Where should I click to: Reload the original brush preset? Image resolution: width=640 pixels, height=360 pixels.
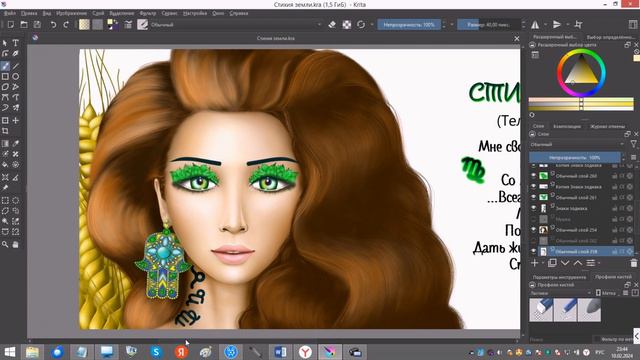361,24
